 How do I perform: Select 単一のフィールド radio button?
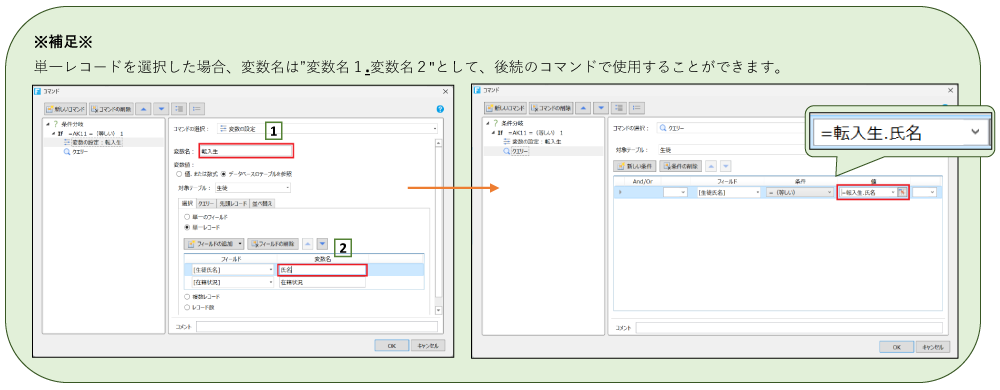point(187,217)
